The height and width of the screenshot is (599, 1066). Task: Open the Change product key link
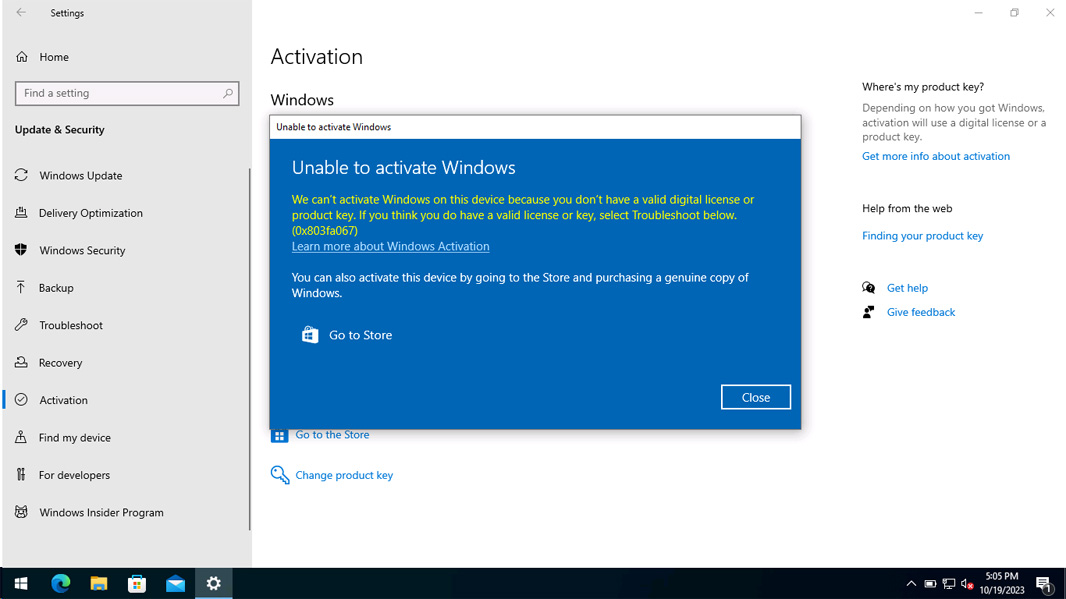pos(344,475)
